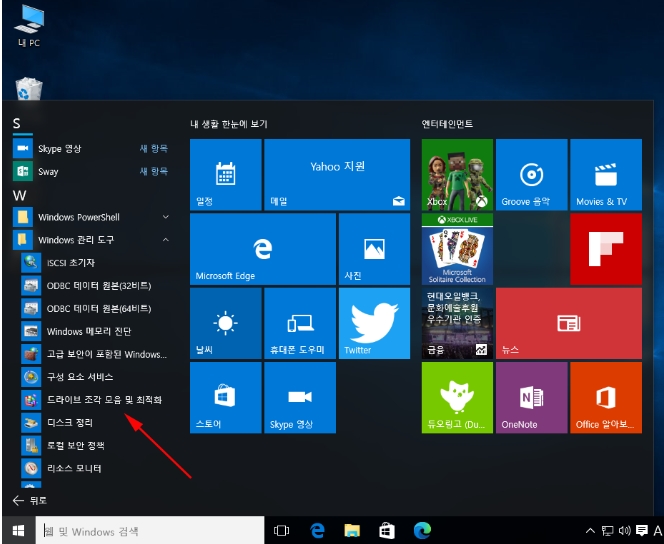This screenshot has width=664, height=544.
Task: Open 구성 요소 서비스
Action: click(x=95, y=377)
